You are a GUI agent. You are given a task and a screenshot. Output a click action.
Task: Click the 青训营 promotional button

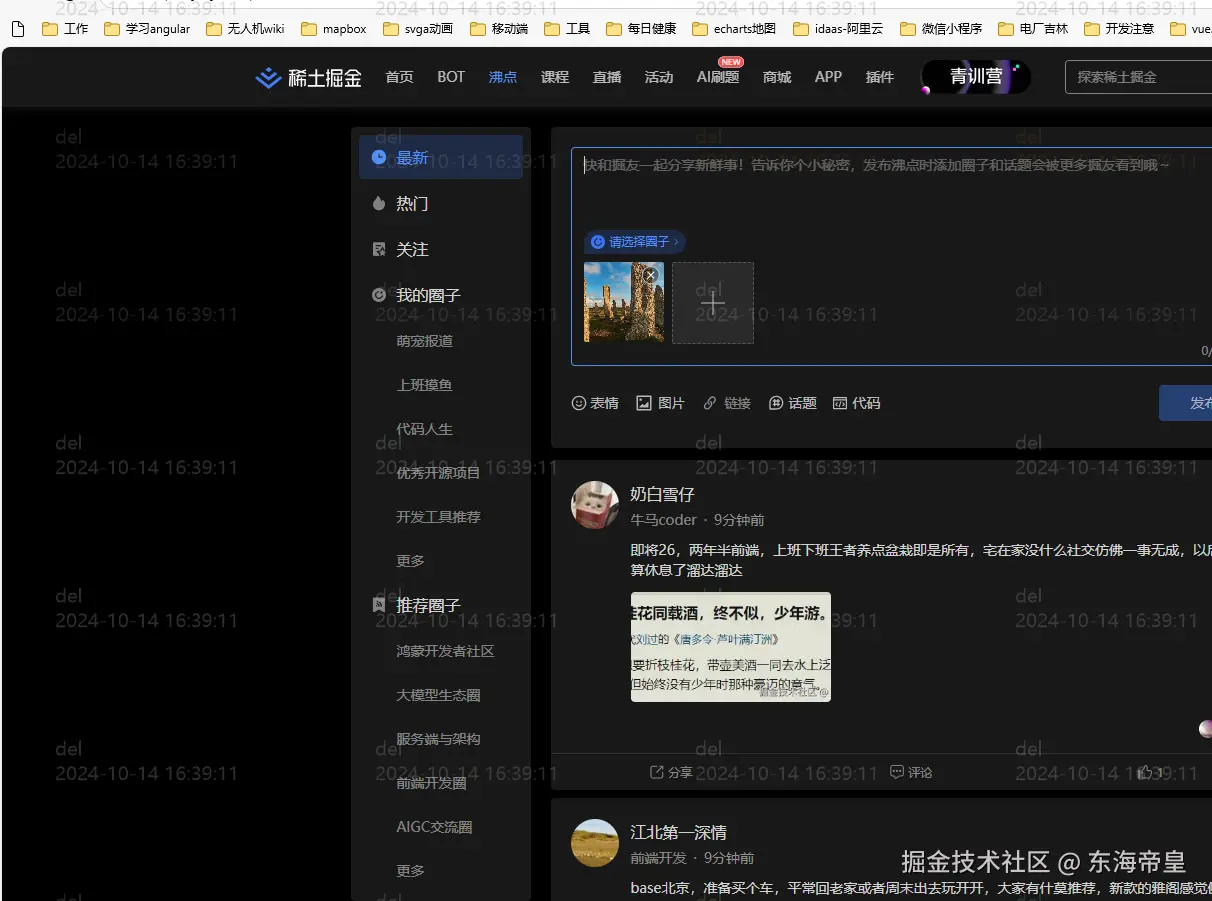tap(972, 76)
